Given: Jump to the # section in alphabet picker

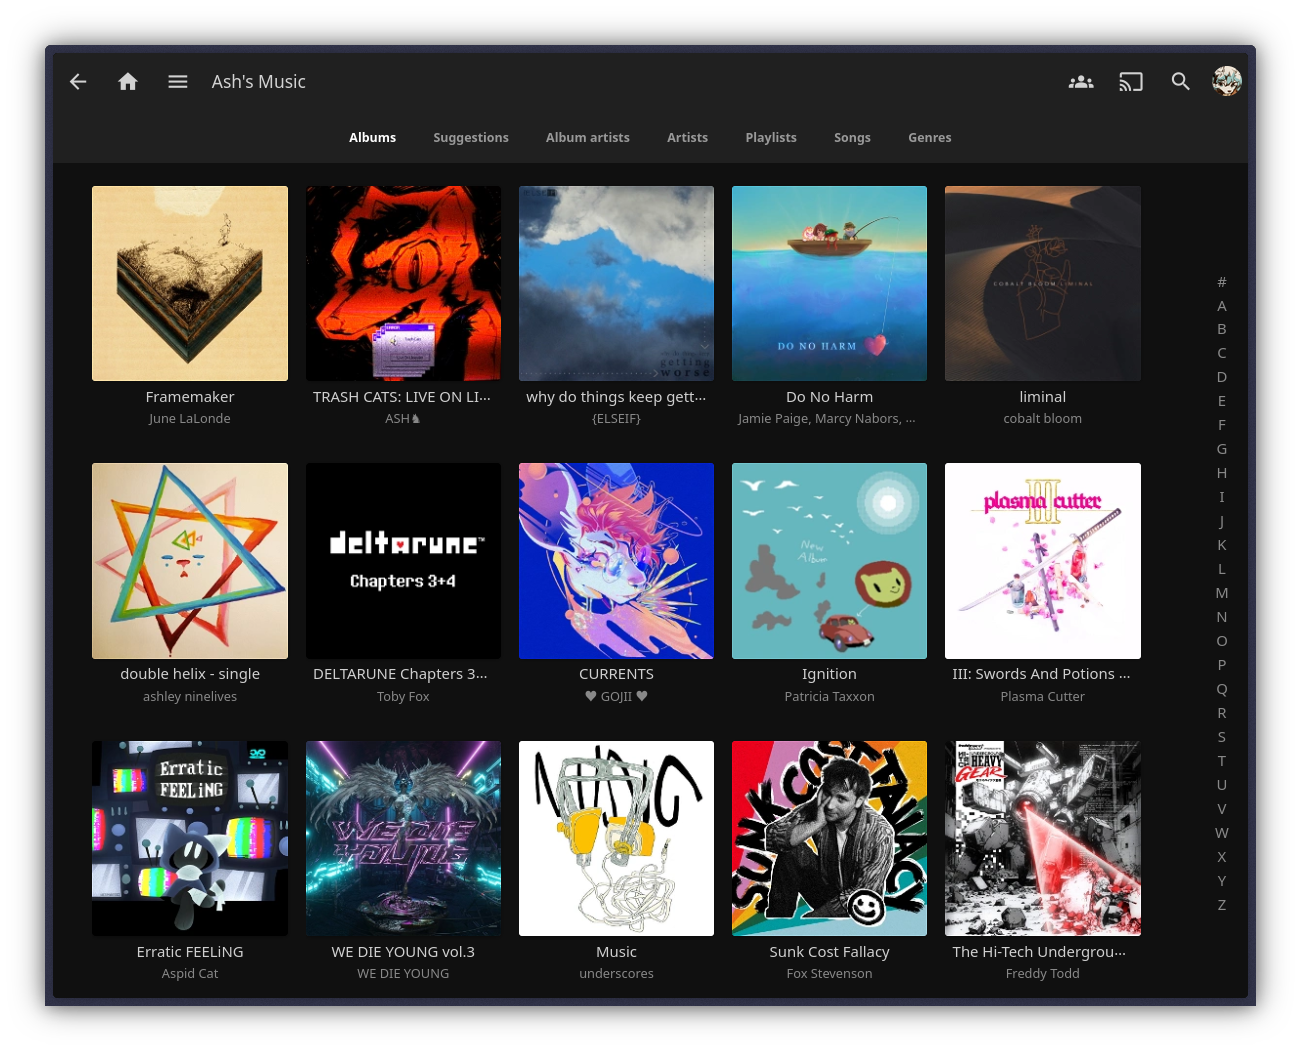Looking at the screenshot, I should point(1221,282).
